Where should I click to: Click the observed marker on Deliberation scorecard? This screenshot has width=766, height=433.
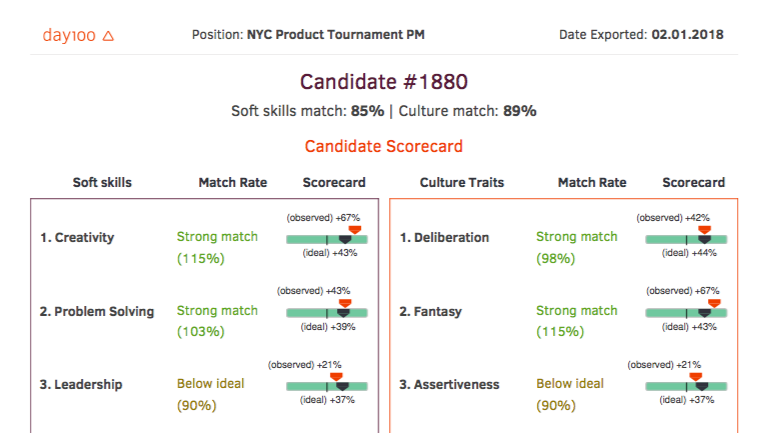(x=704, y=229)
